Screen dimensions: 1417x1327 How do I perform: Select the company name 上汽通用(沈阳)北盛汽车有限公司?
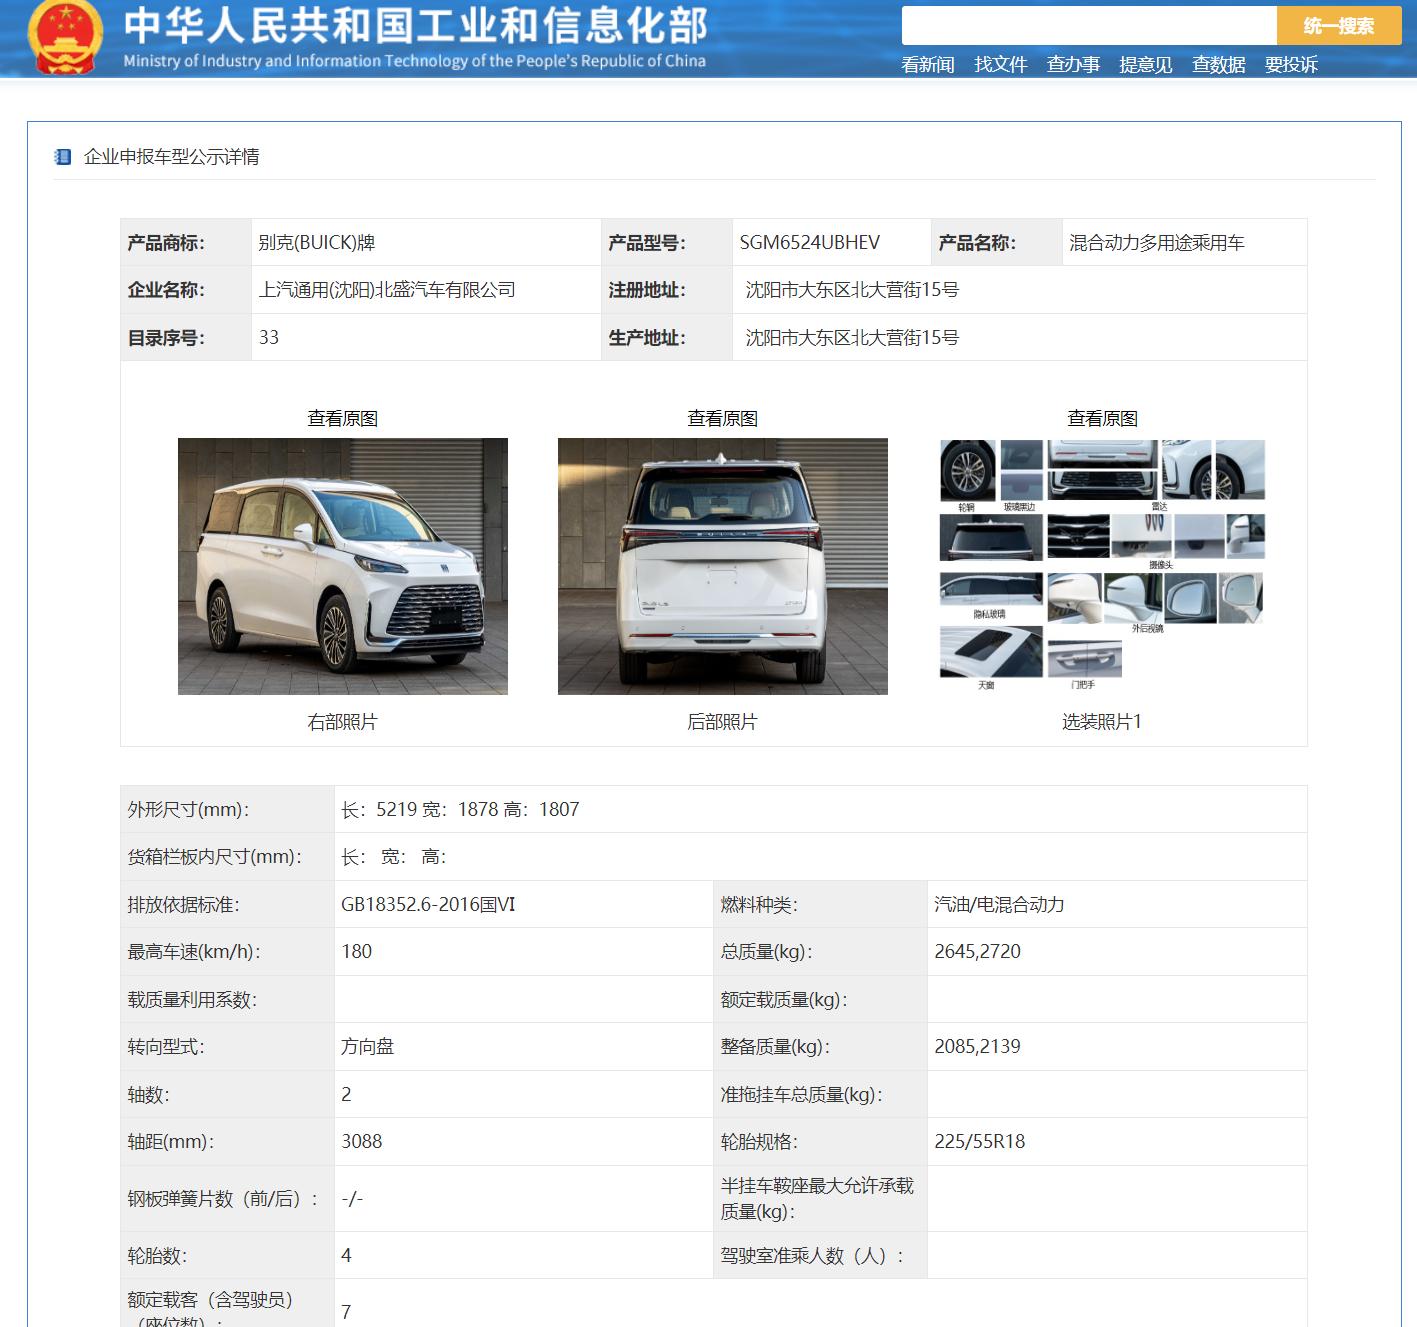coord(387,290)
